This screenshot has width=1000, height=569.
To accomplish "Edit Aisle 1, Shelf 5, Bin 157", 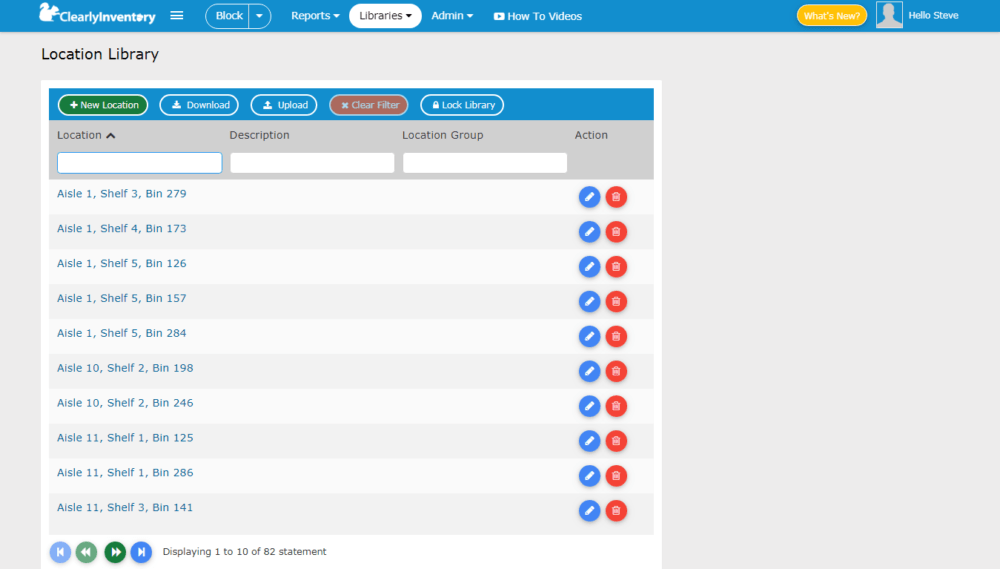I will point(589,302).
